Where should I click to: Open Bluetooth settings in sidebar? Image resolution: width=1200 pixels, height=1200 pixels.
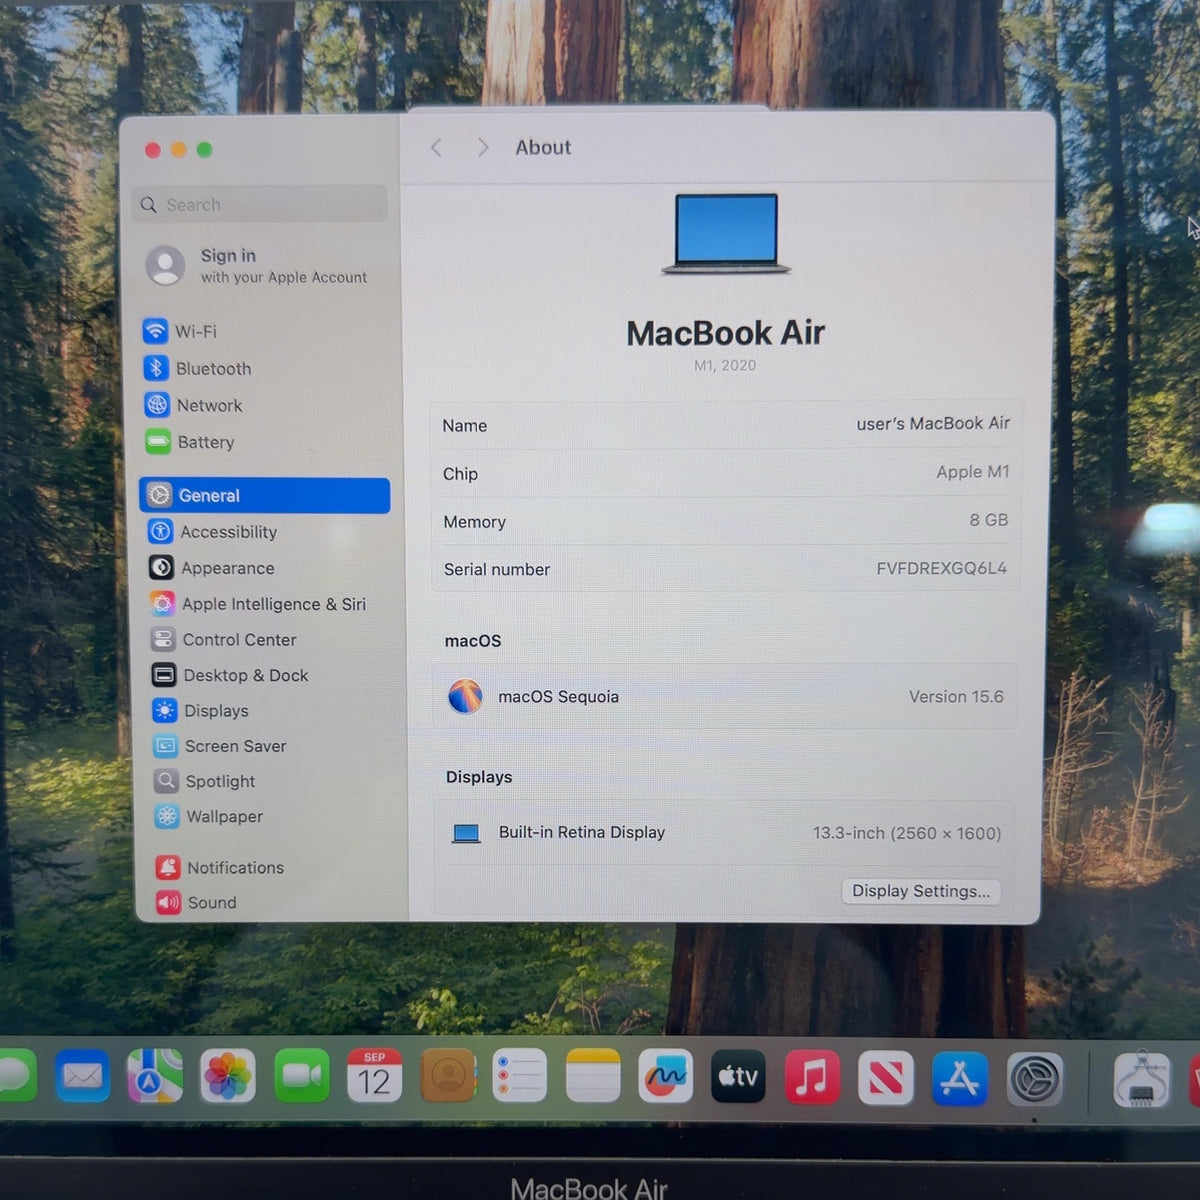click(198, 368)
